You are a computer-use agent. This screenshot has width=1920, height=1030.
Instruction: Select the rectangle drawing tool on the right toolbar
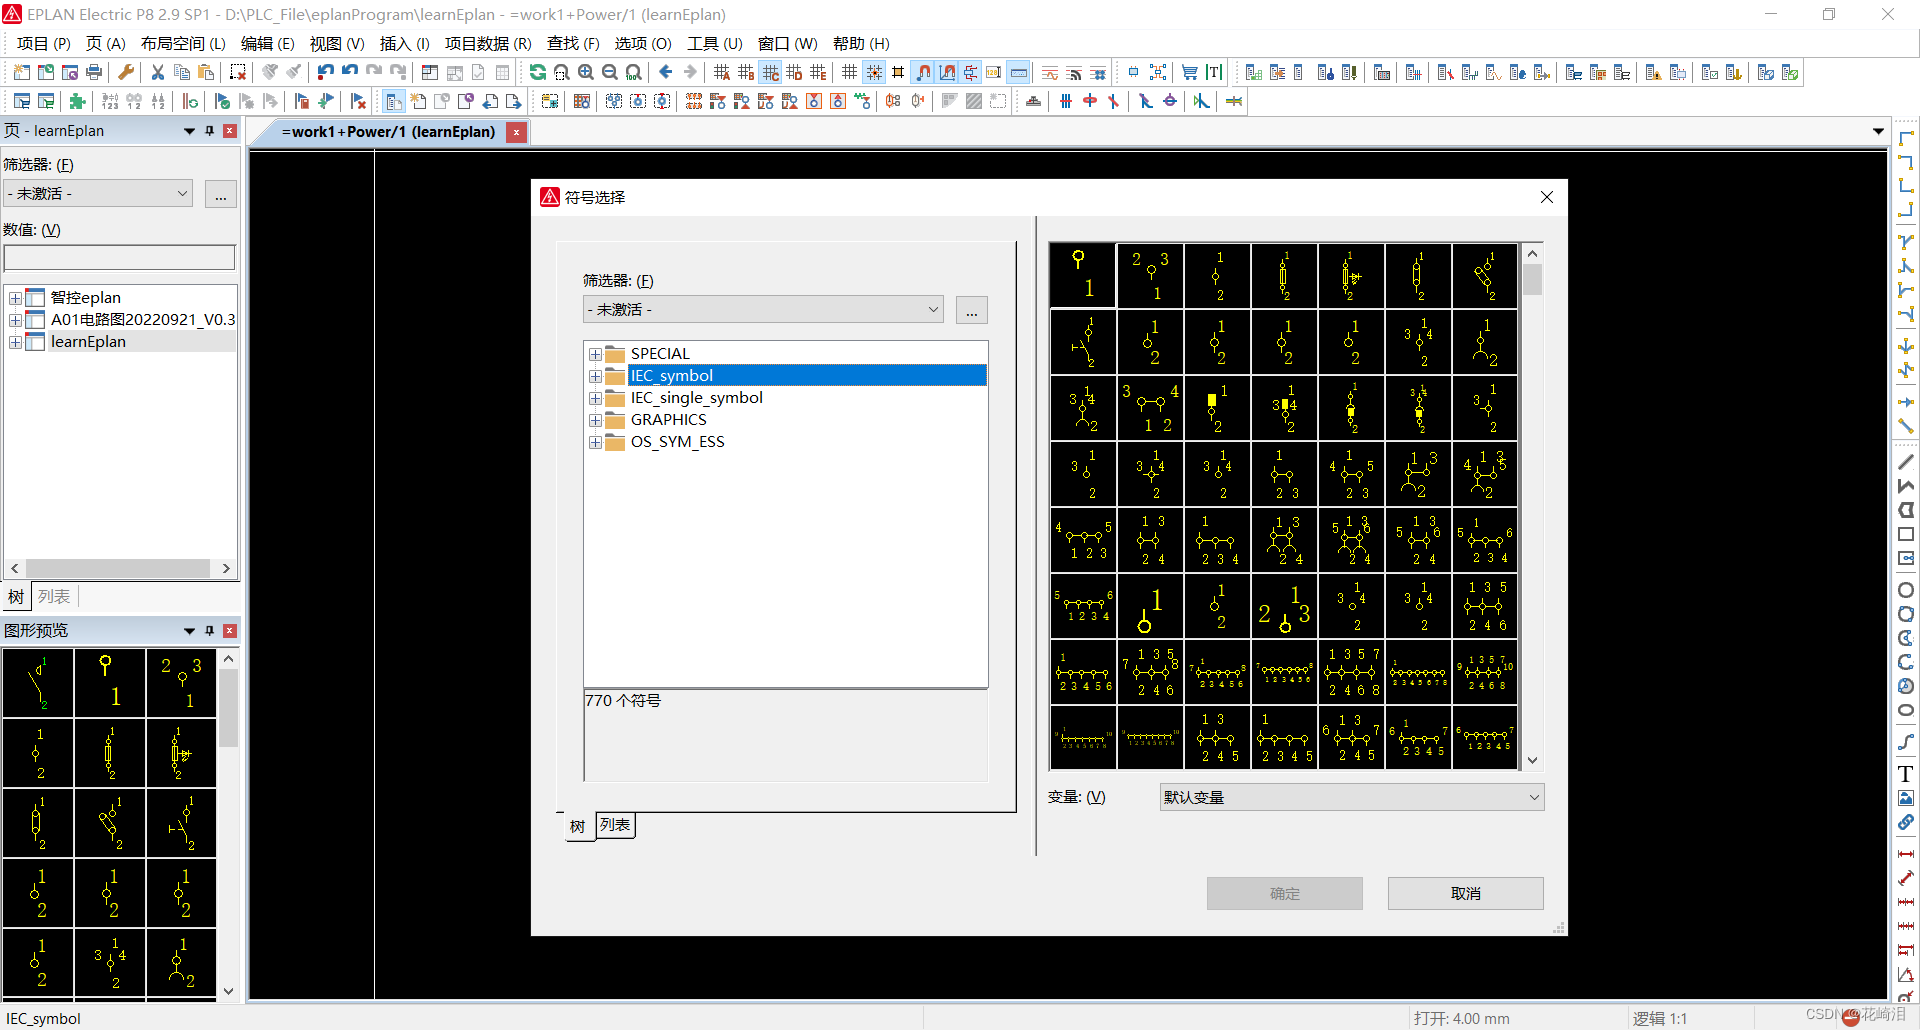1906,534
